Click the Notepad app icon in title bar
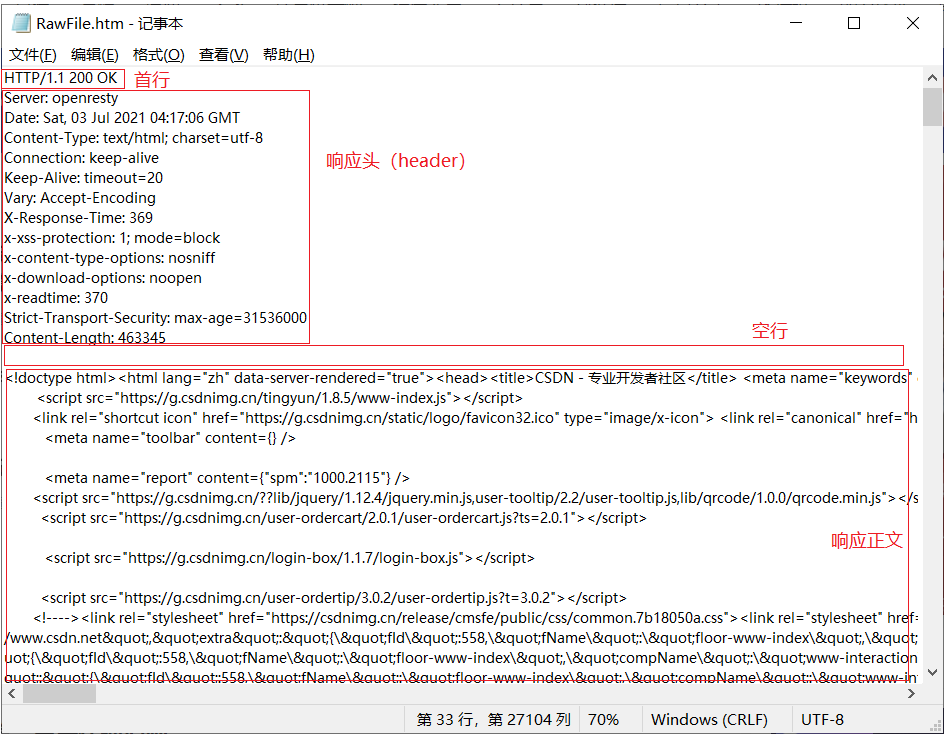Image resolution: width=950 pixels, height=739 pixels. click(21, 24)
